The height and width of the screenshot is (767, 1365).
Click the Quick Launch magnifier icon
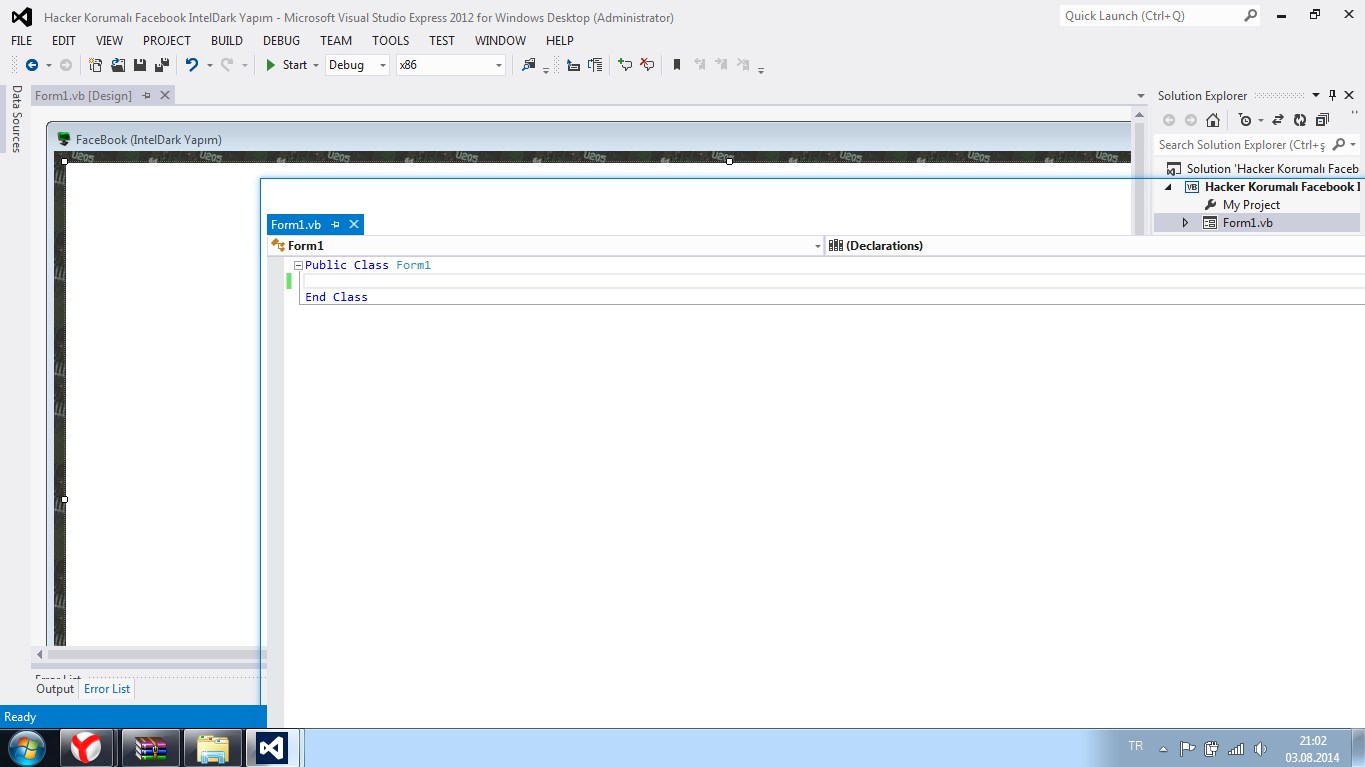1250,16
